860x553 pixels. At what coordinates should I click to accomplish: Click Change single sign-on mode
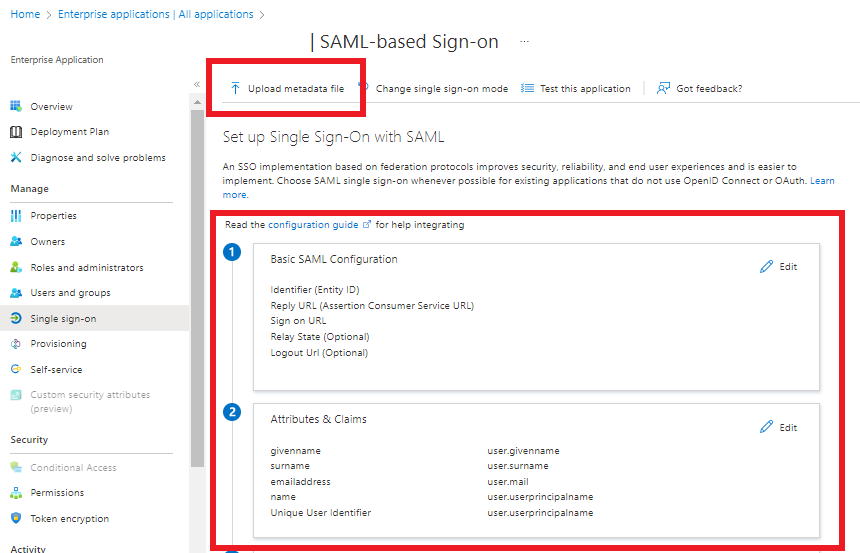pos(441,88)
